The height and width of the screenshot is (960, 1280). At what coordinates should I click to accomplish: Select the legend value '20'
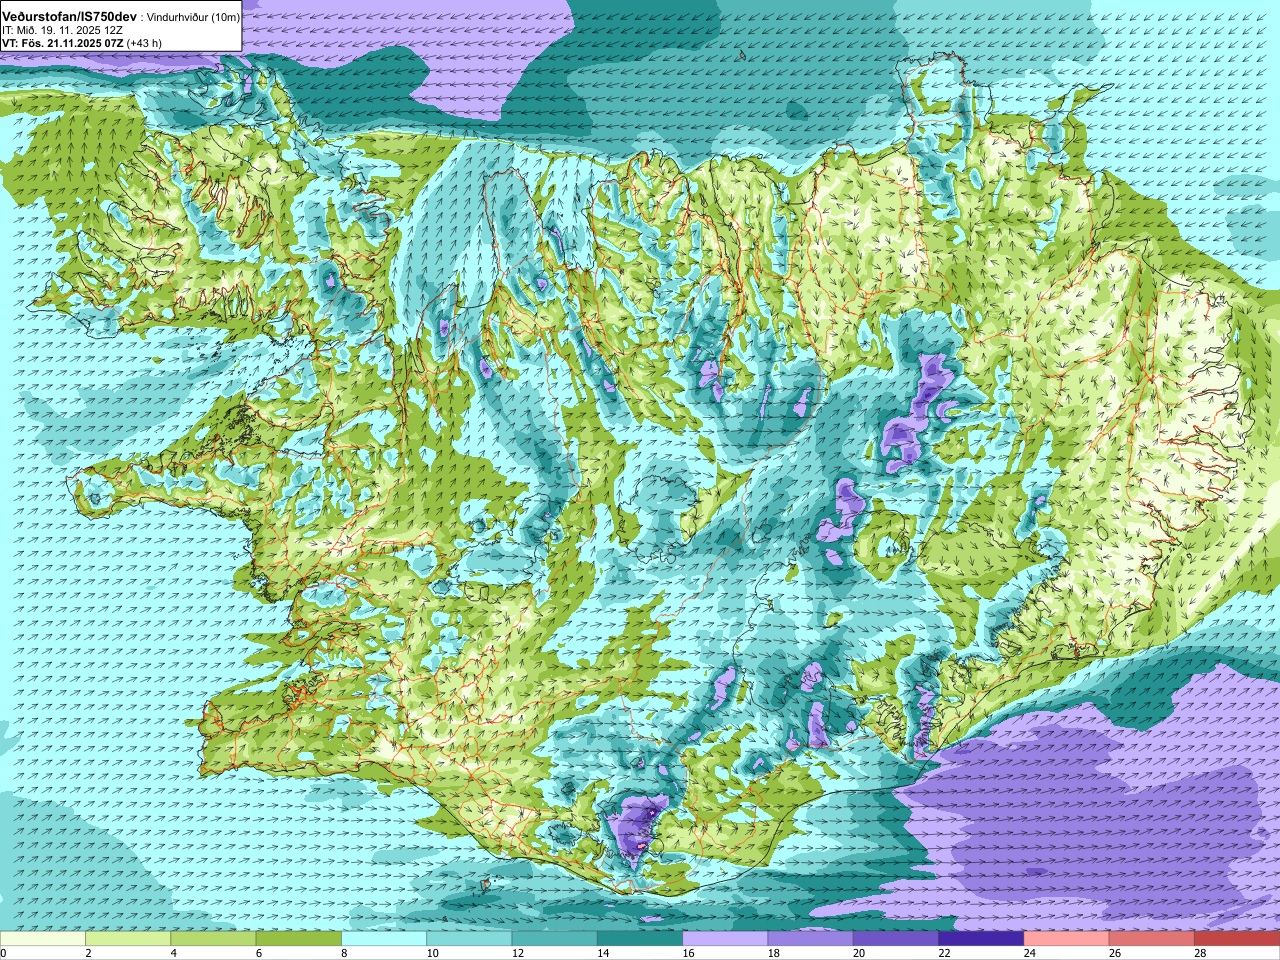[x=859, y=953]
